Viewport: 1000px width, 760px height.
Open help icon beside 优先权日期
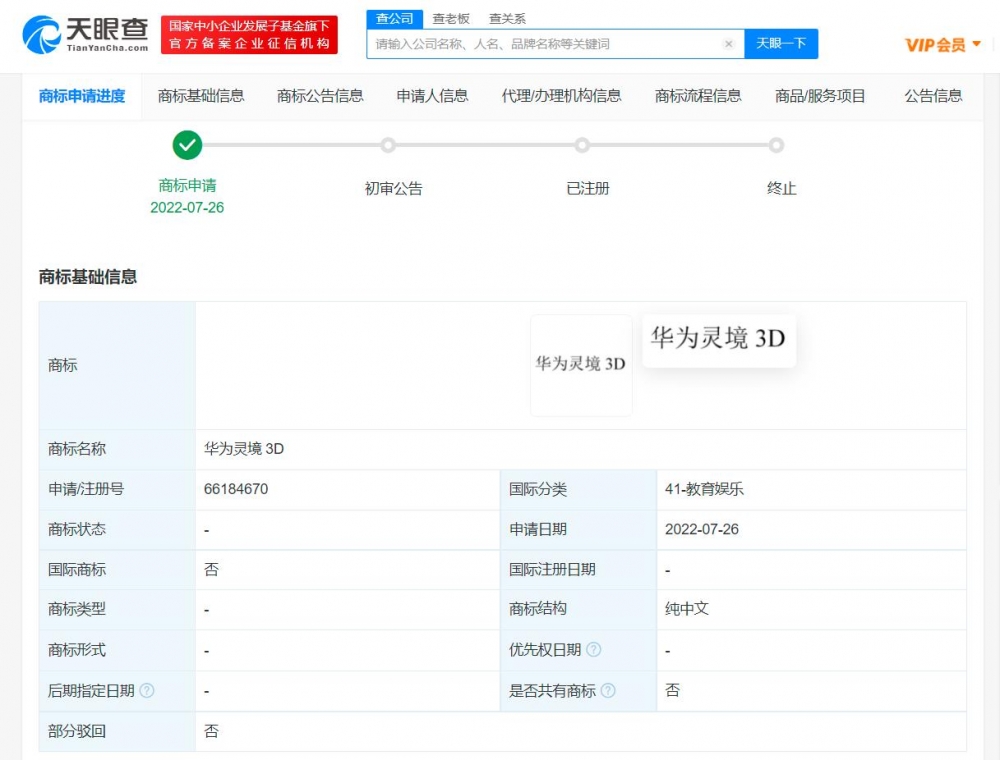[594, 650]
